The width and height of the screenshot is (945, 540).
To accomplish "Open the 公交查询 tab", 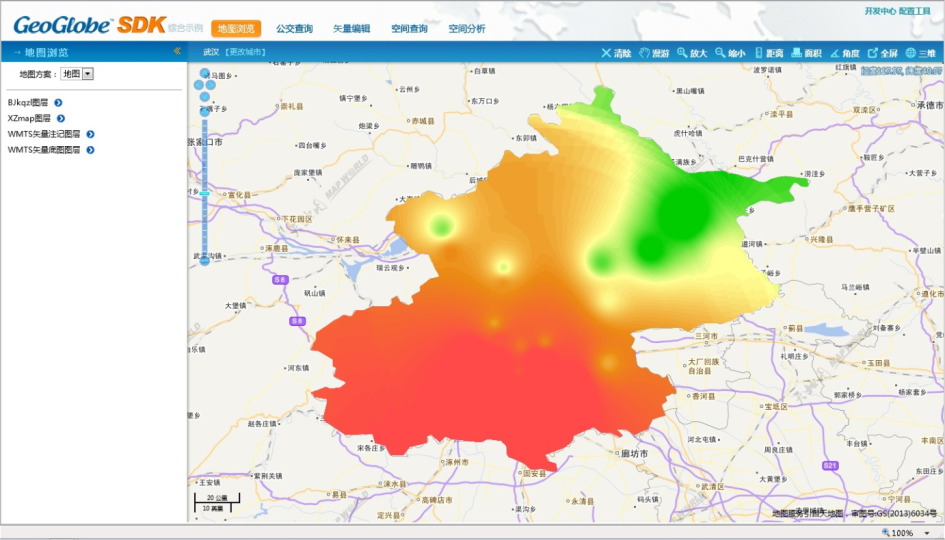I will (294, 29).
